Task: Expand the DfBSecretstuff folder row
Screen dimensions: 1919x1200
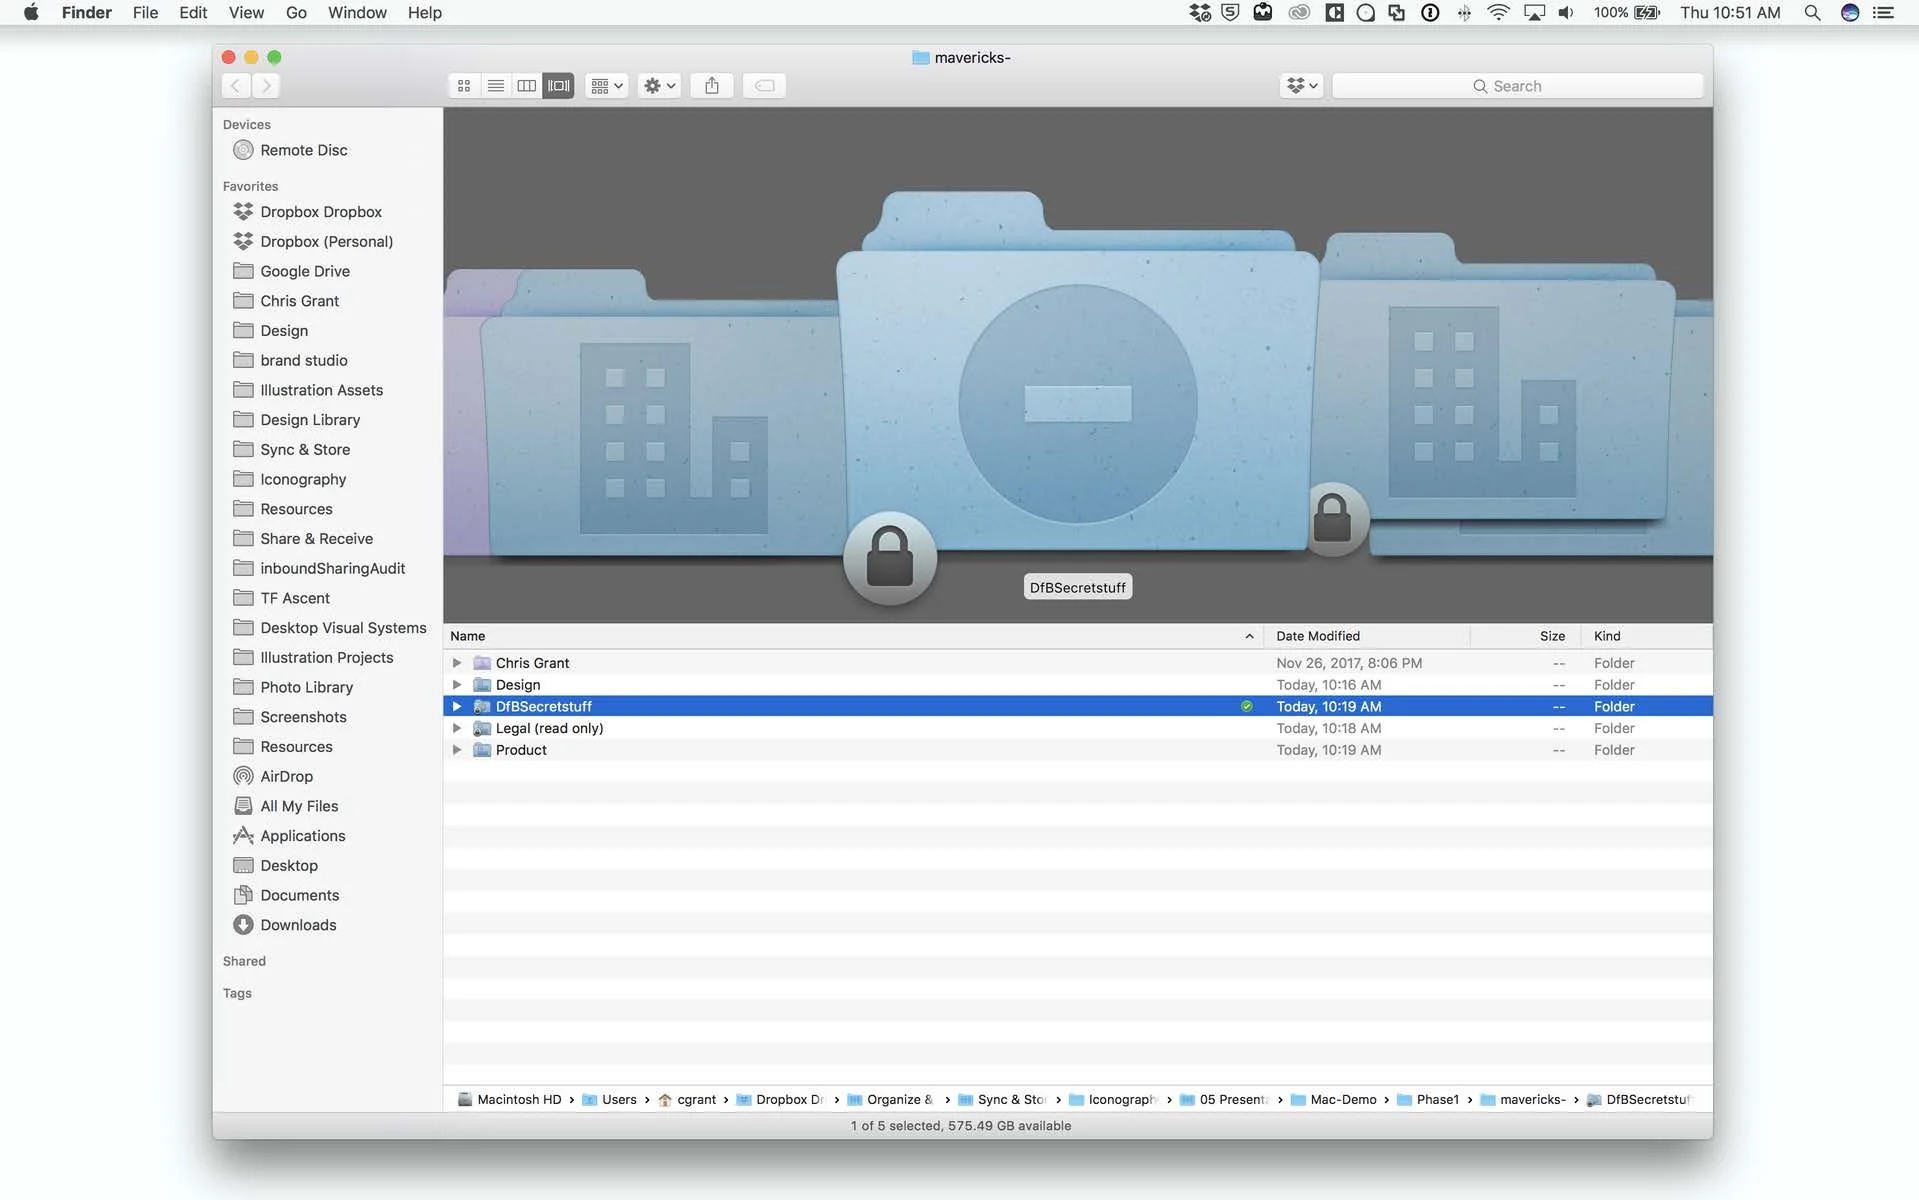Action: pos(457,706)
